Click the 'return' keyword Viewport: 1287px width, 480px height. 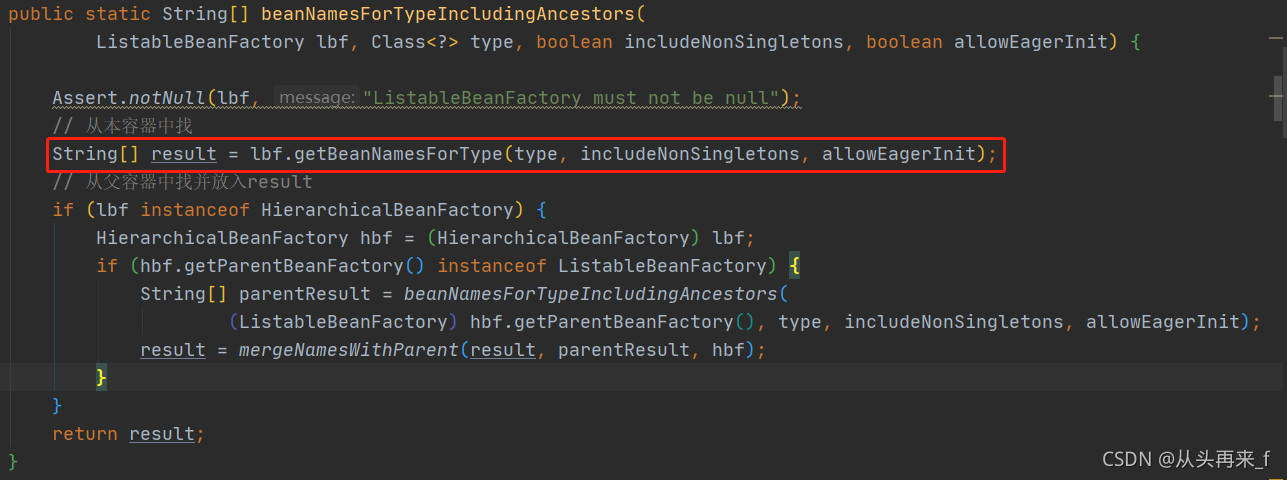(85, 434)
